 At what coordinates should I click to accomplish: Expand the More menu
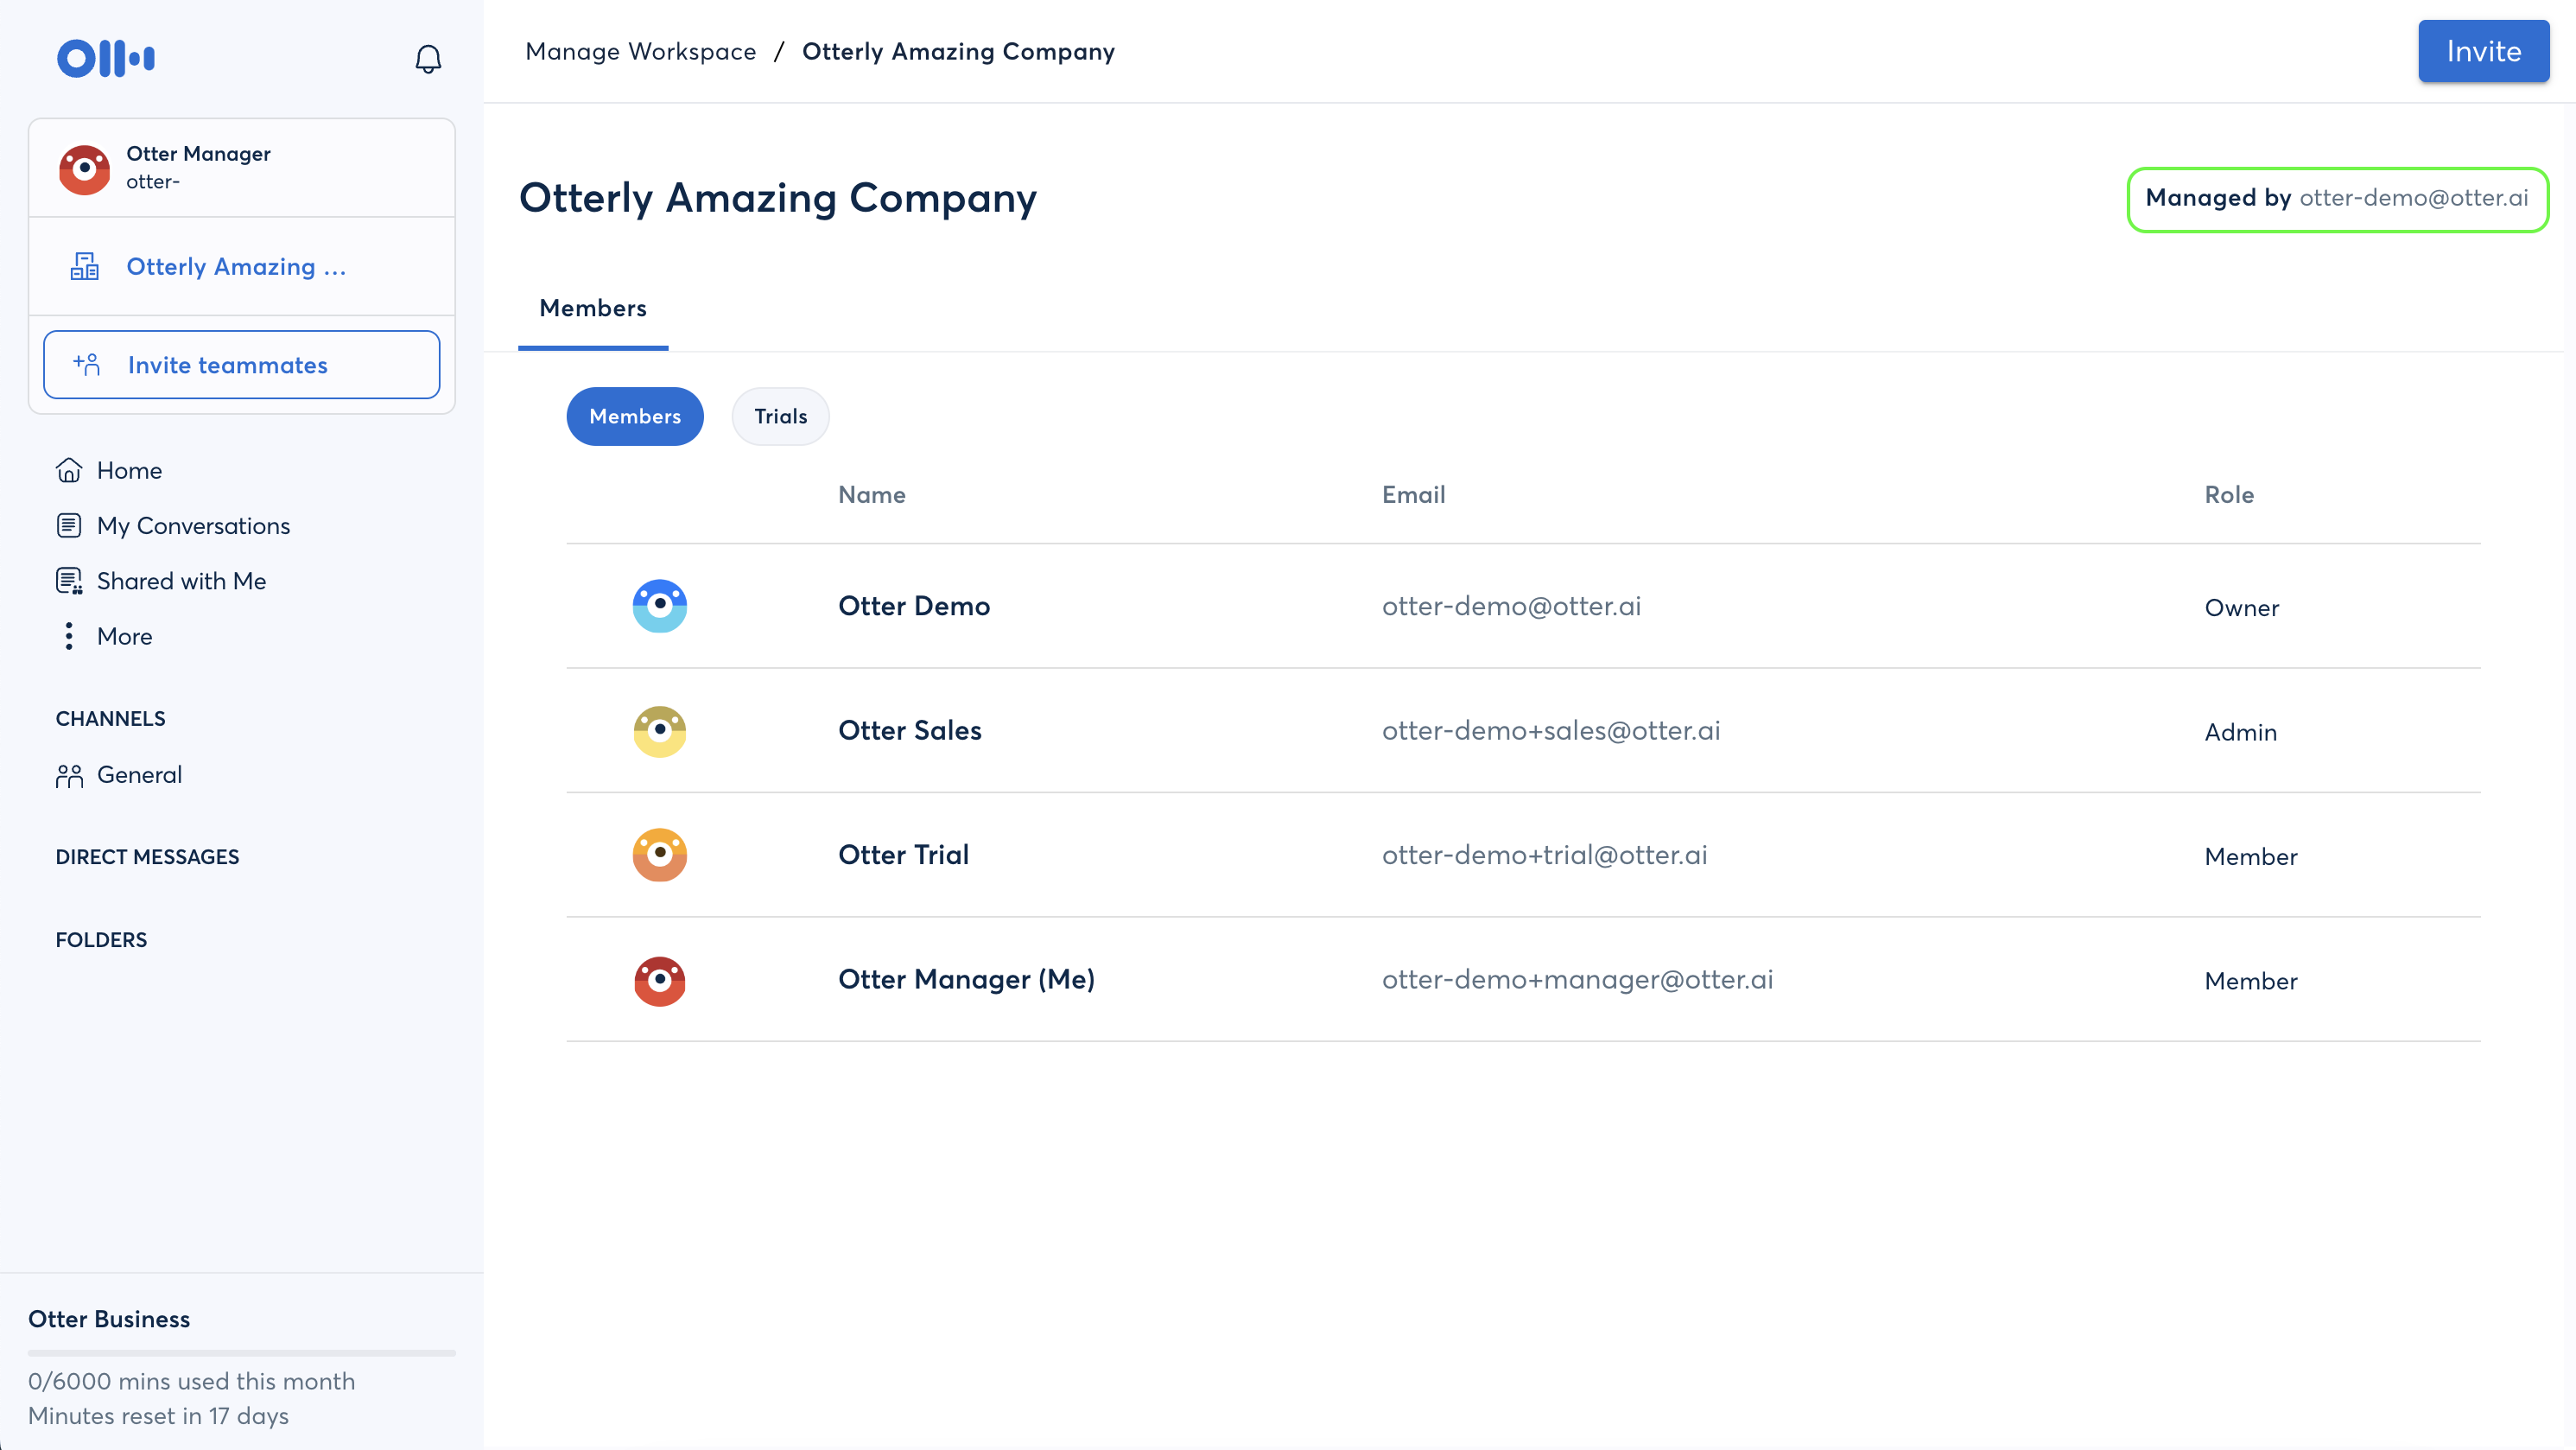point(124,636)
